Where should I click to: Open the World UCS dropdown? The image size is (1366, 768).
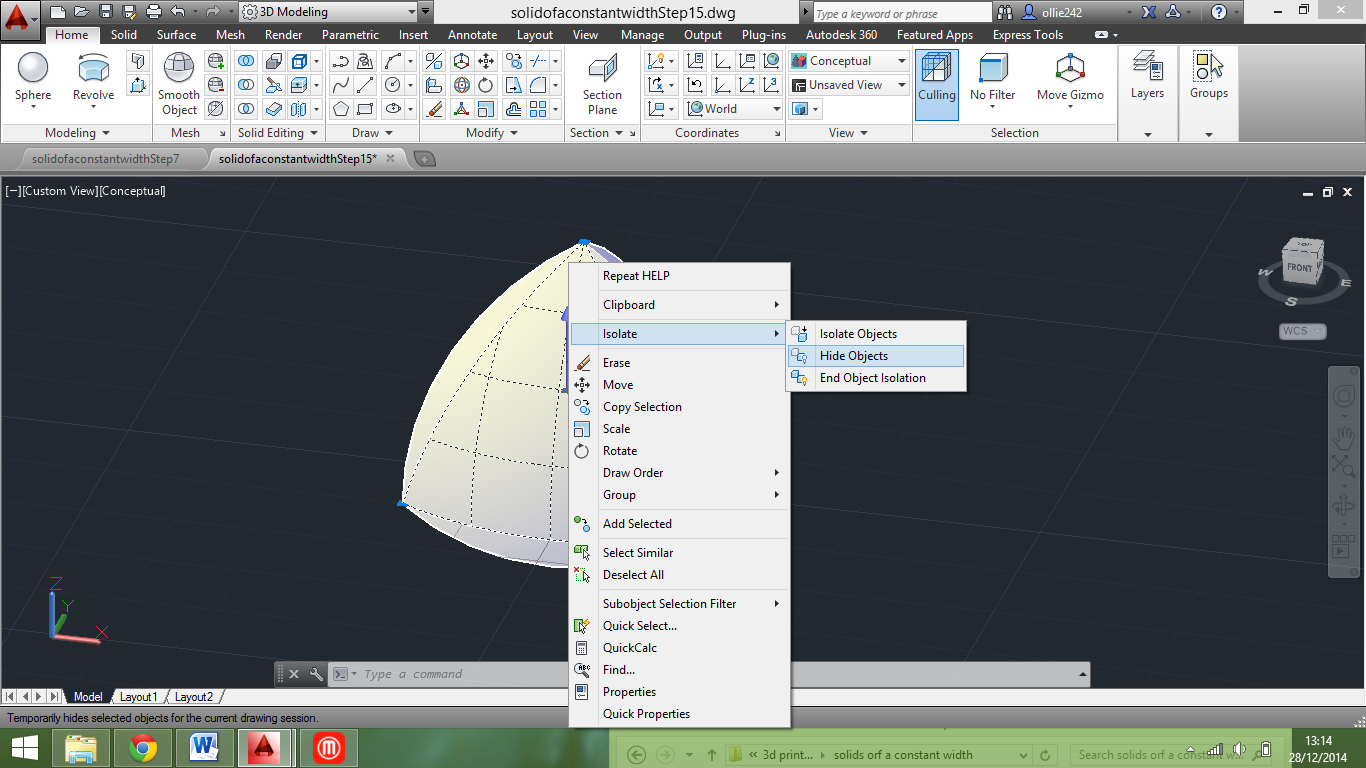[x=734, y=109]
